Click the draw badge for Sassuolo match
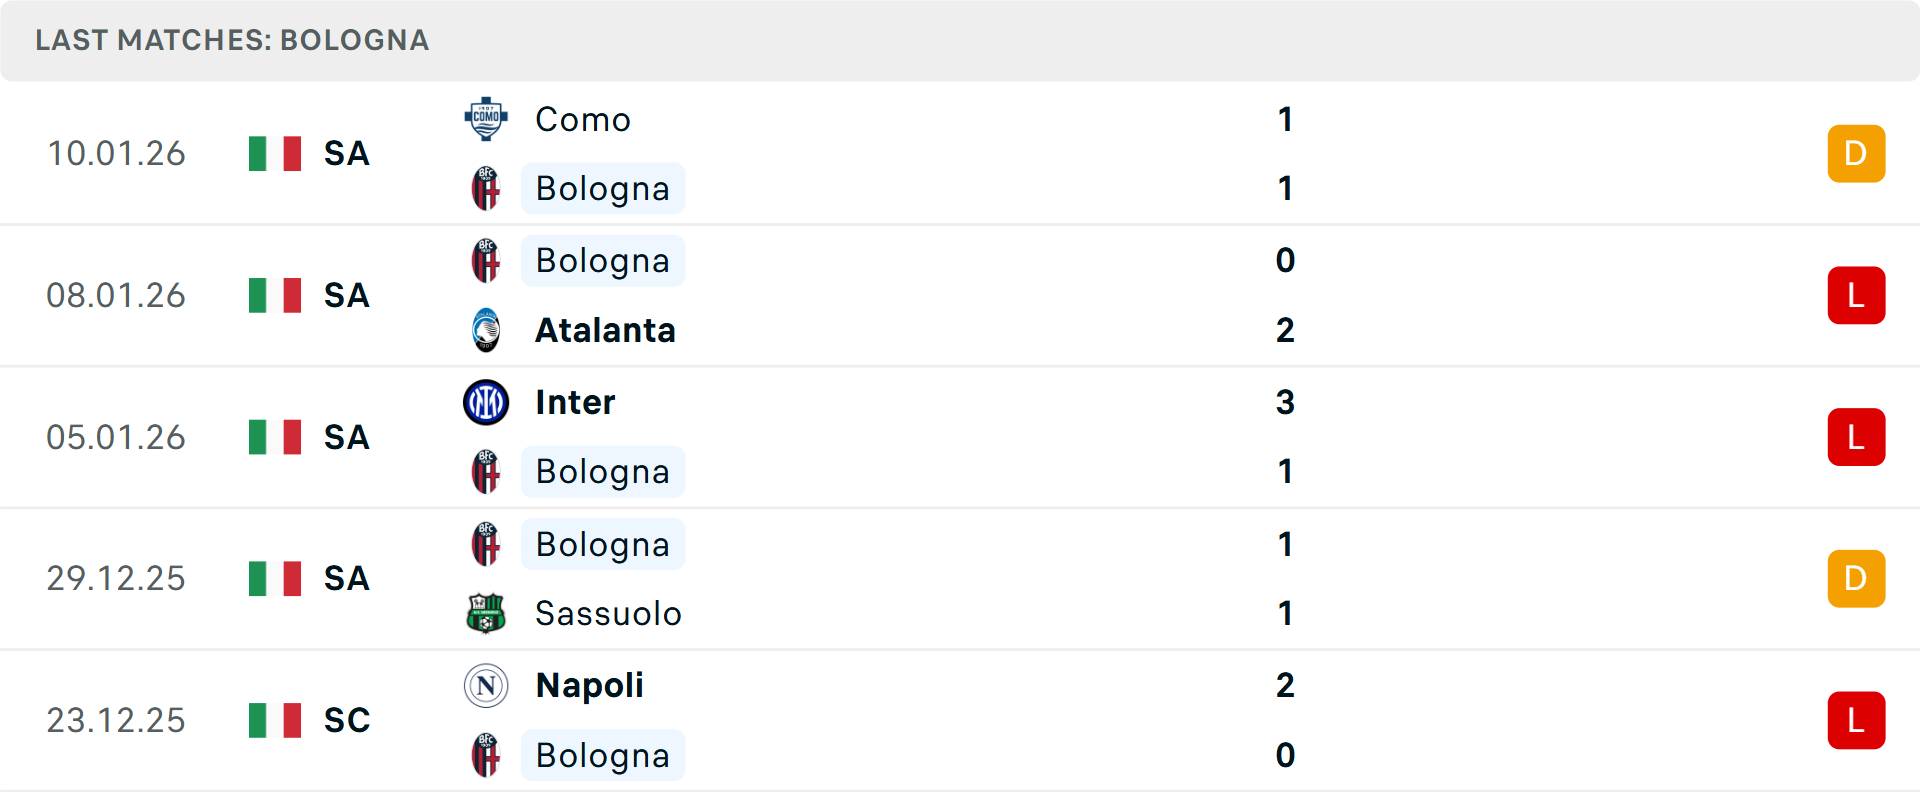The width and height of the screenshot is (1920, 792). pos(1856,578)
